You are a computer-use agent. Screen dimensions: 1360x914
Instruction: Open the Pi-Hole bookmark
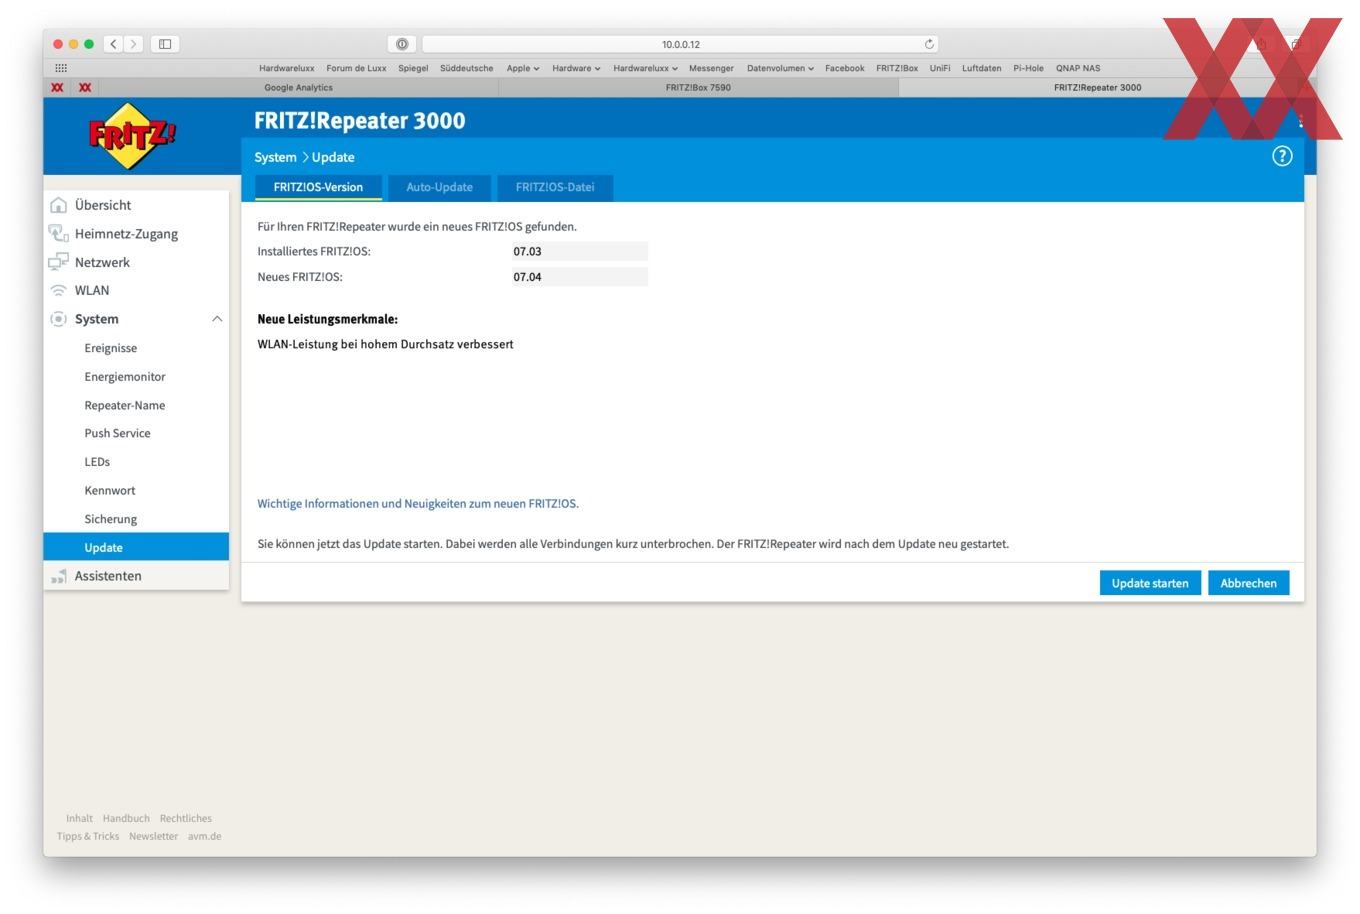coord(1028,68)
